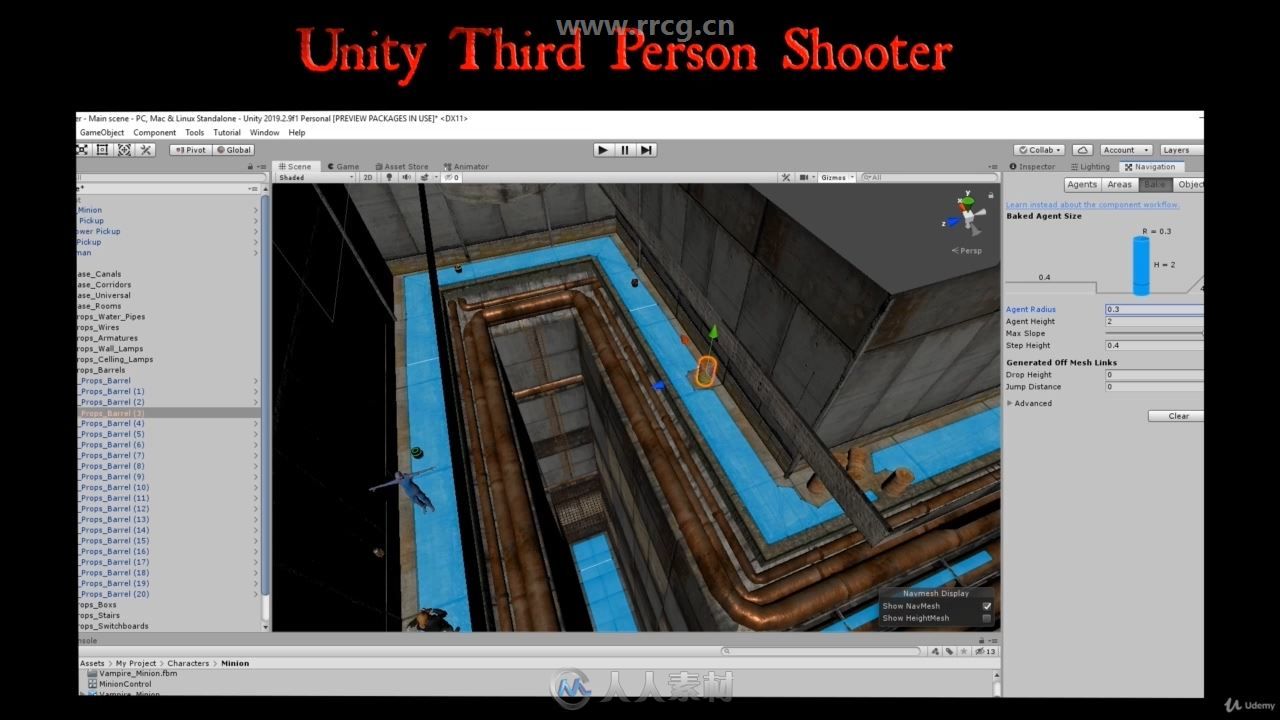The width and height of the screenshot is (1280, 720).
Task: Lock the Hierarchy panel
Action: [248, 167]
